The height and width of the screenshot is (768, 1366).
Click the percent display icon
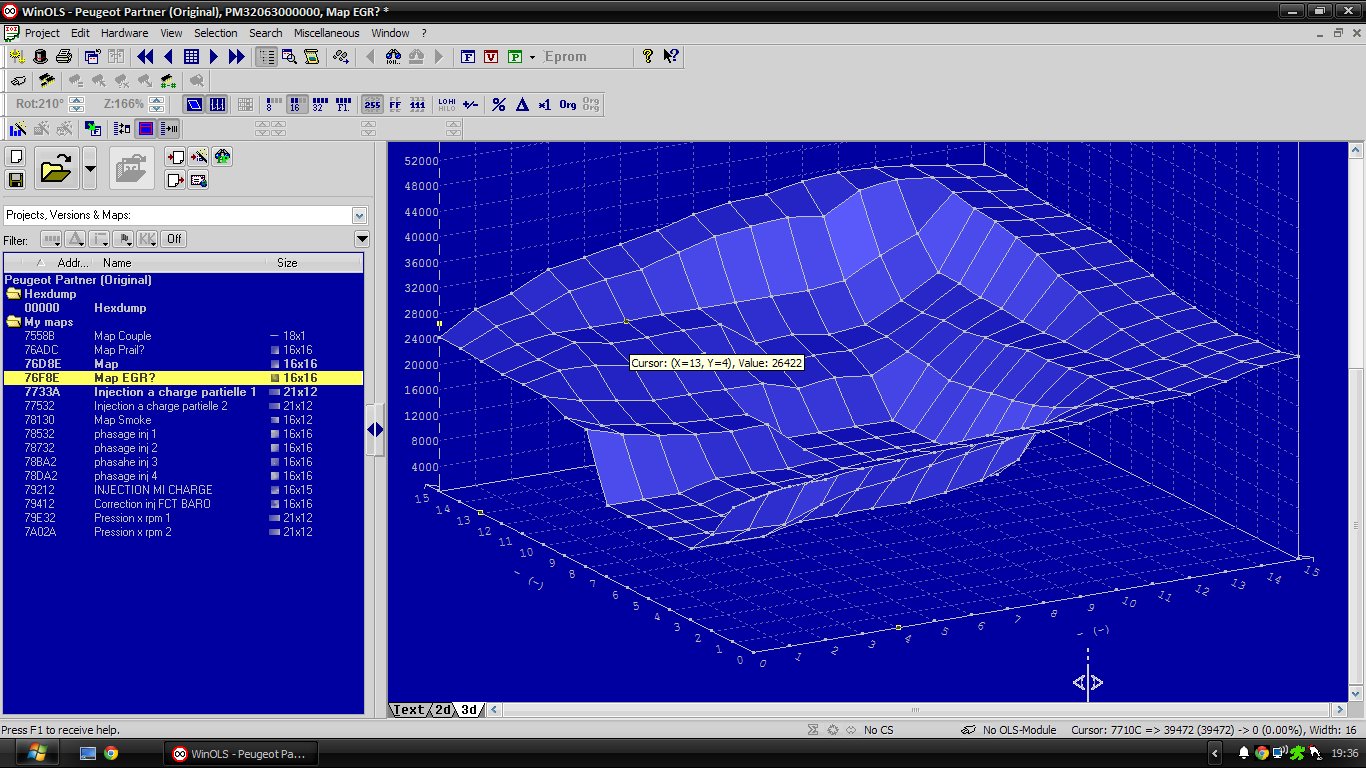coord(498,104)
